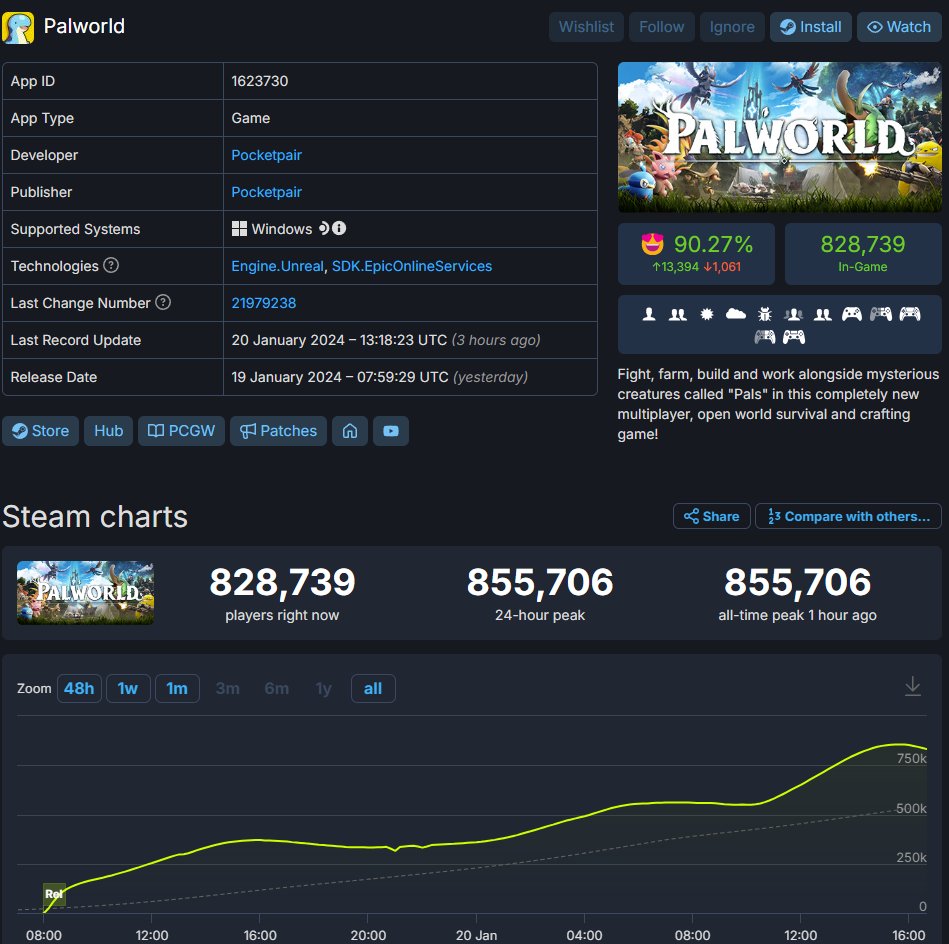949x944 pixels.
Task: Open change number 21979238 link
Action: click(264, 303)
